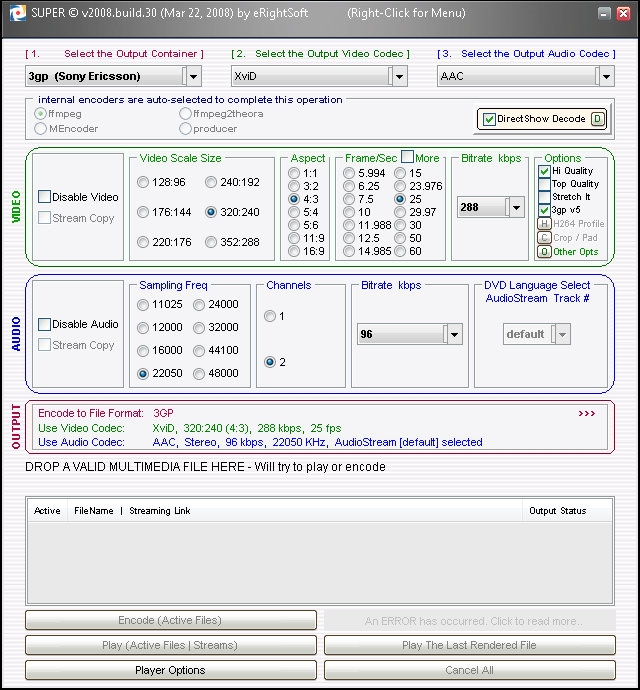Close the SUPER window
The height and width of the screenshot is (690, 640).
pyautogui.click(x=623, y=13)
